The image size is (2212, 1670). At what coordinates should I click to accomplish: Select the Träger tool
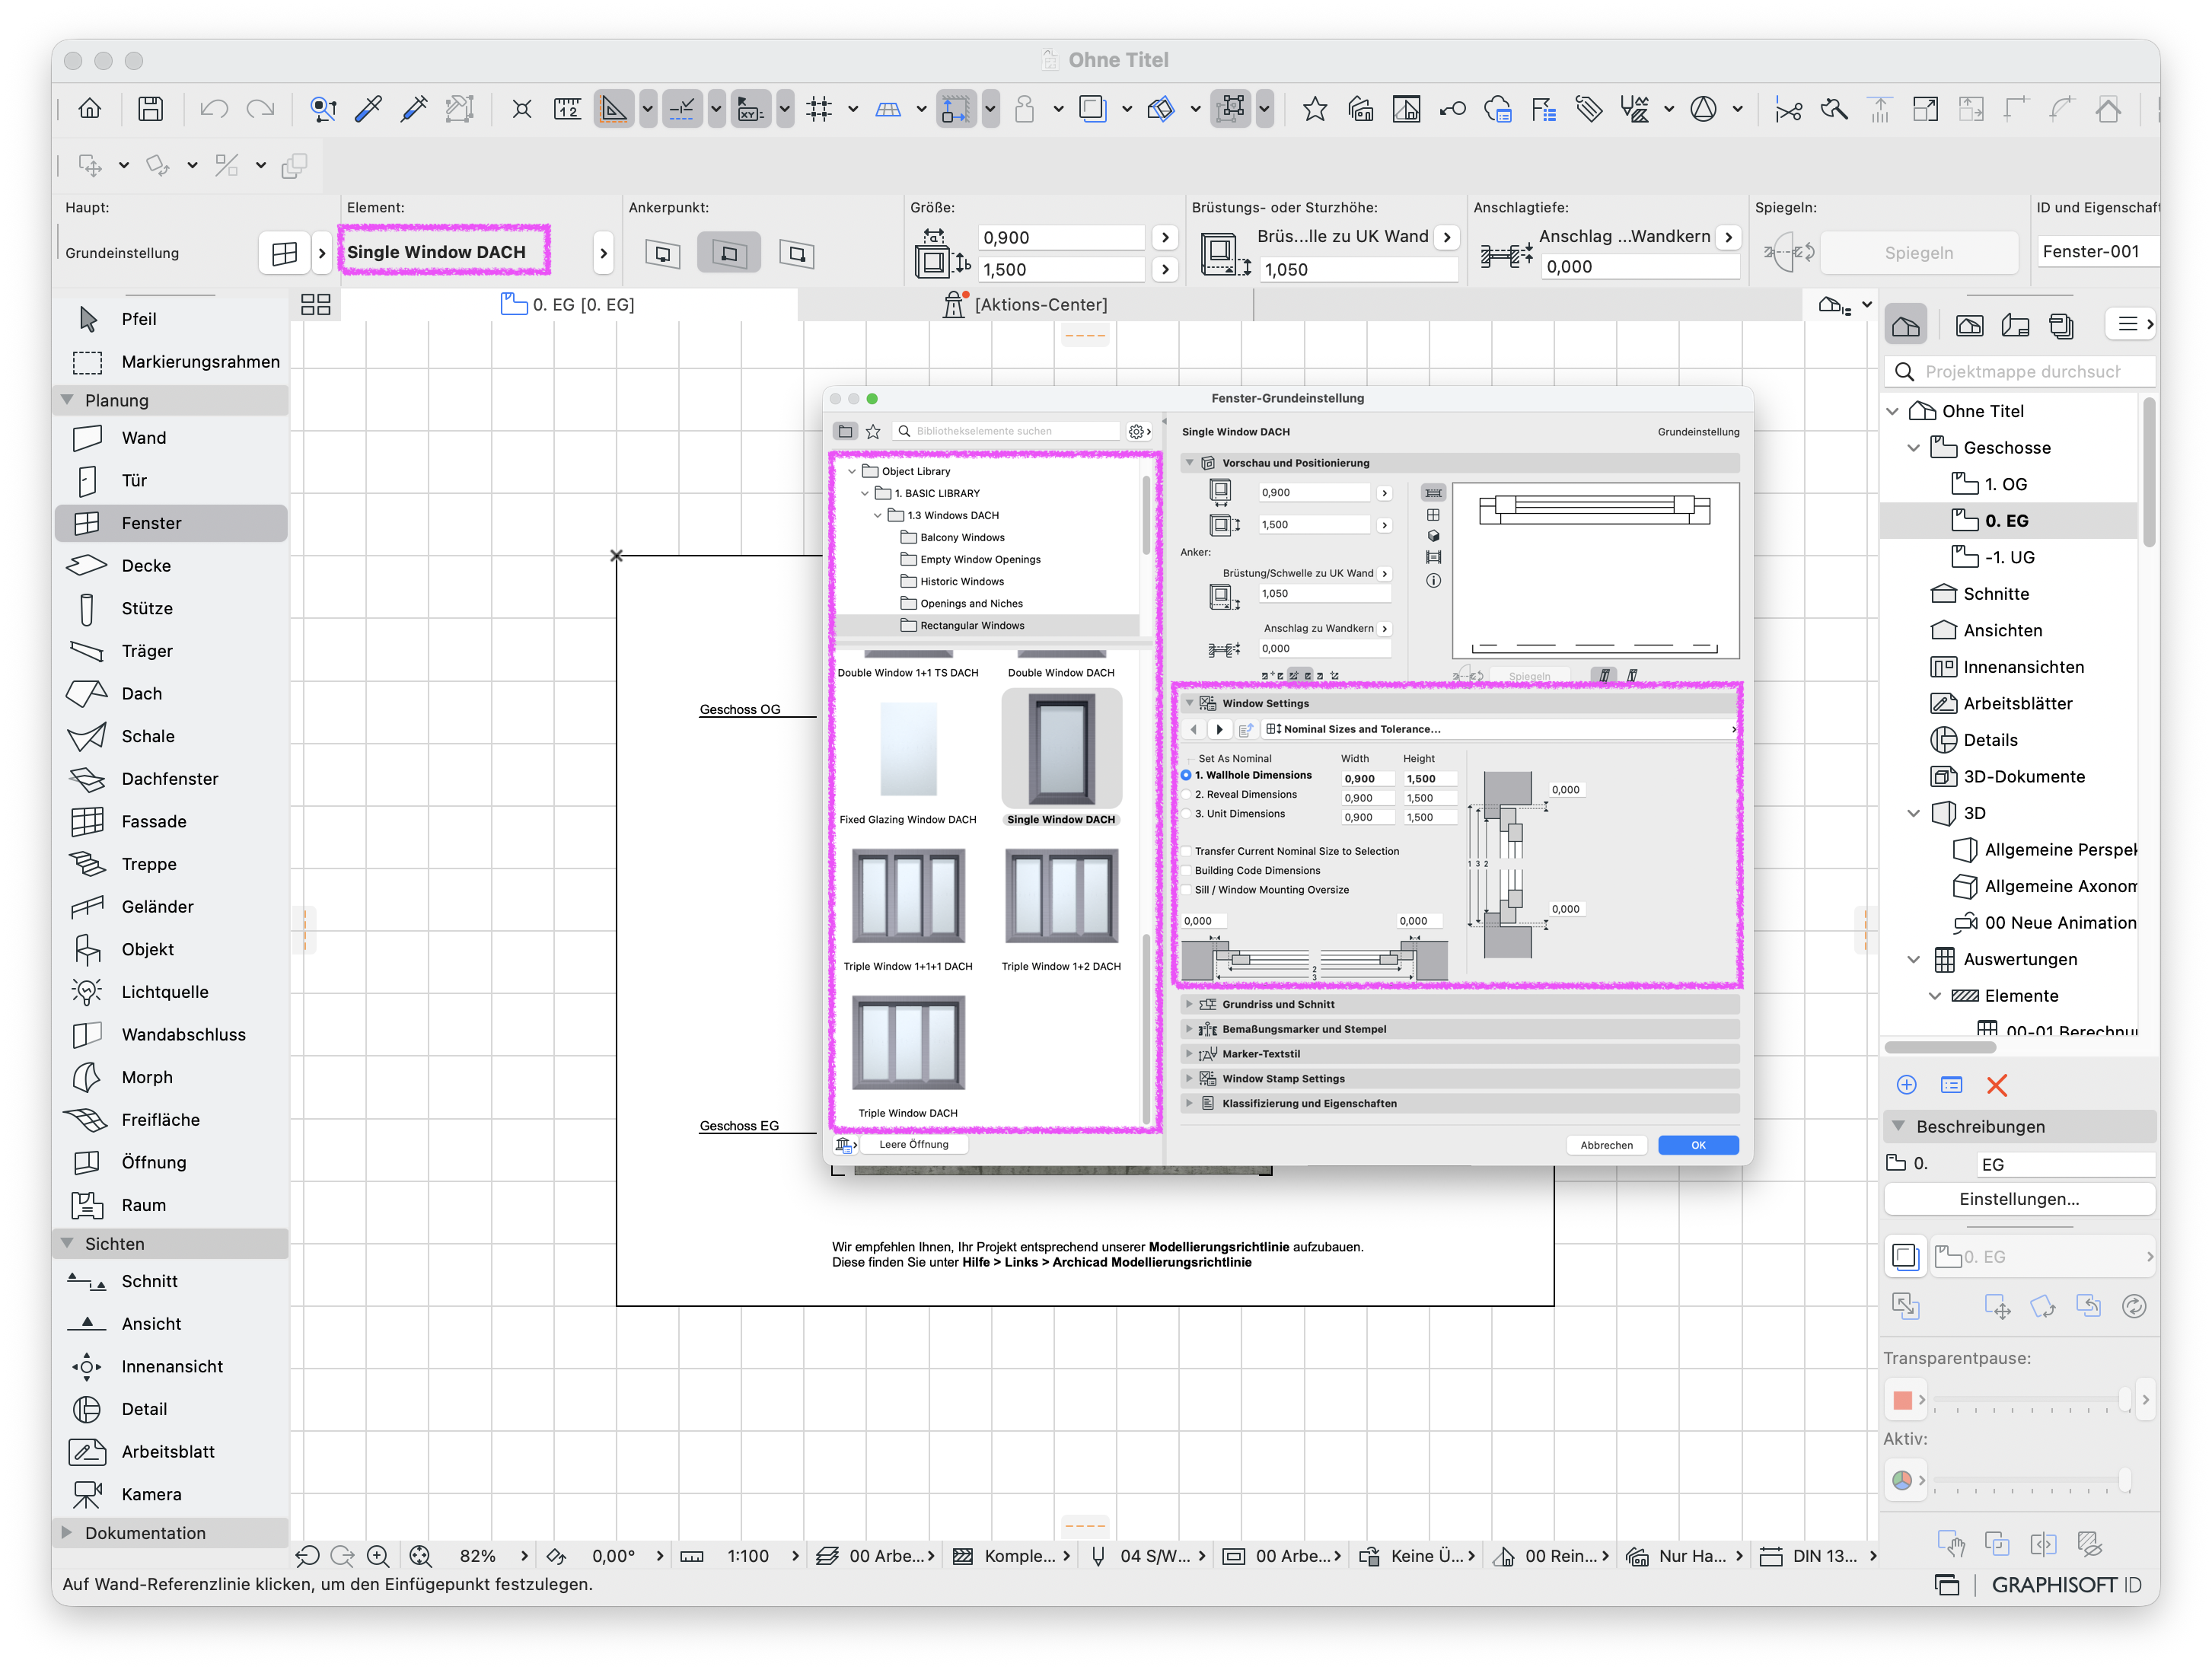171,651
